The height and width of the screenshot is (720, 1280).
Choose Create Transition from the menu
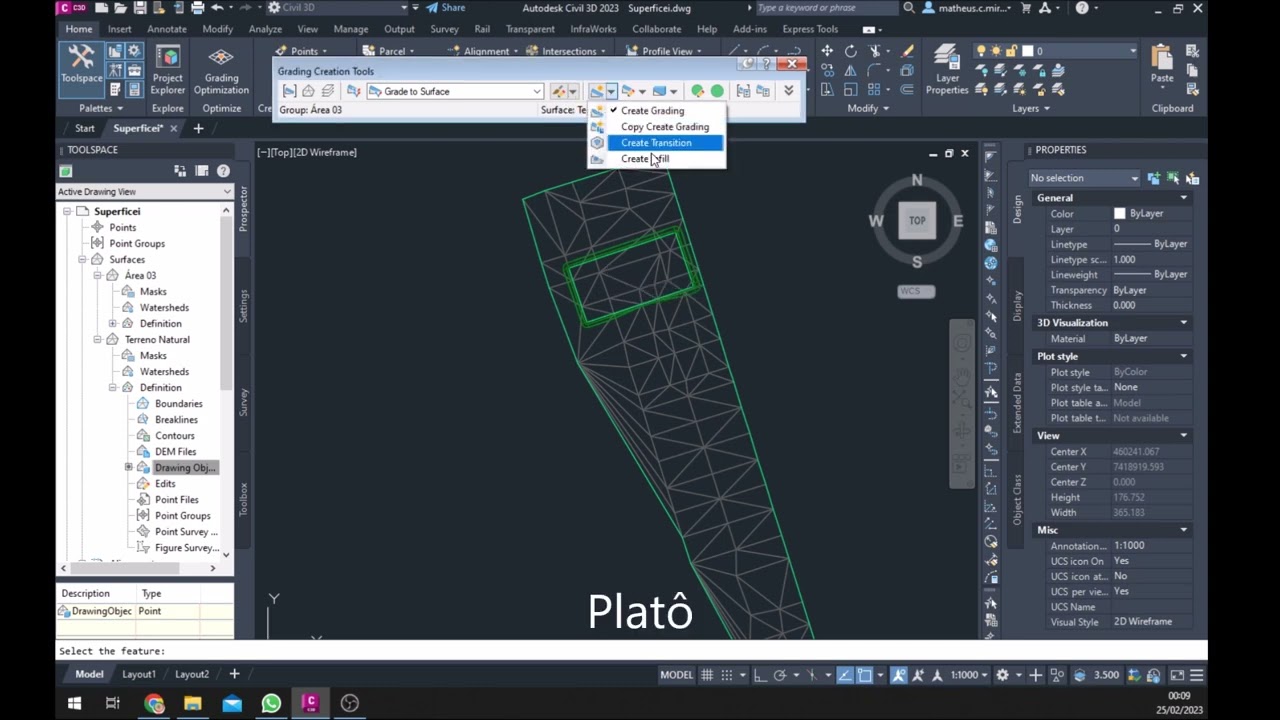point(656,143)
